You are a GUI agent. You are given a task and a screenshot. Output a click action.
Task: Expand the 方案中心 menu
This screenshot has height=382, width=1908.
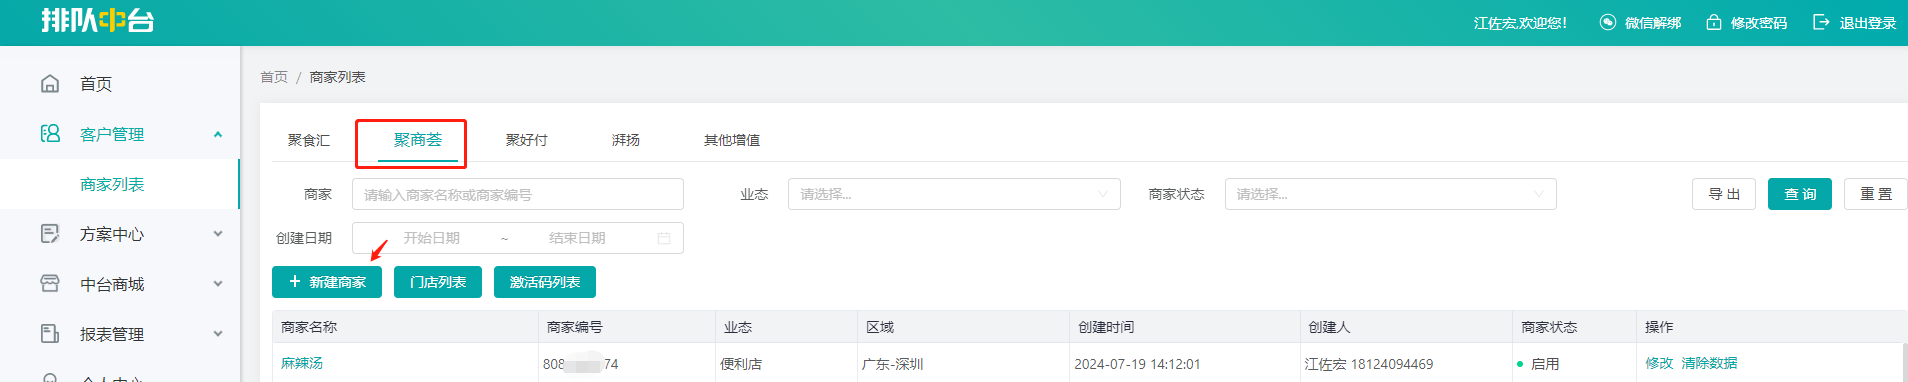[218, 234]
